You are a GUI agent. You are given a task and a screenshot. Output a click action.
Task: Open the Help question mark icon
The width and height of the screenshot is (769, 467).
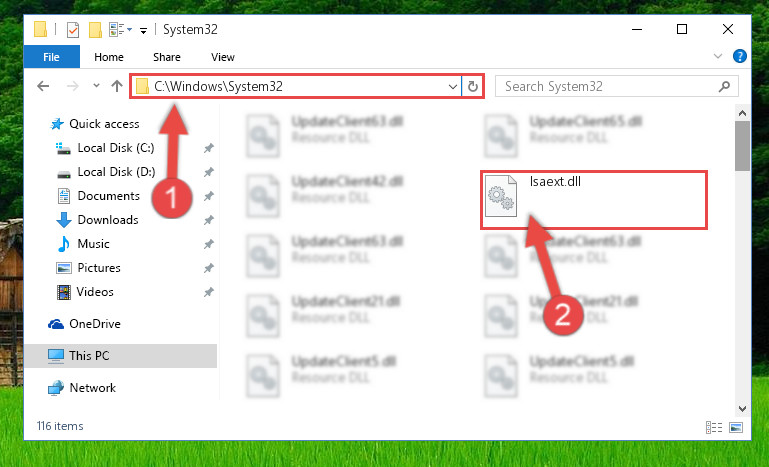[740, 56]
